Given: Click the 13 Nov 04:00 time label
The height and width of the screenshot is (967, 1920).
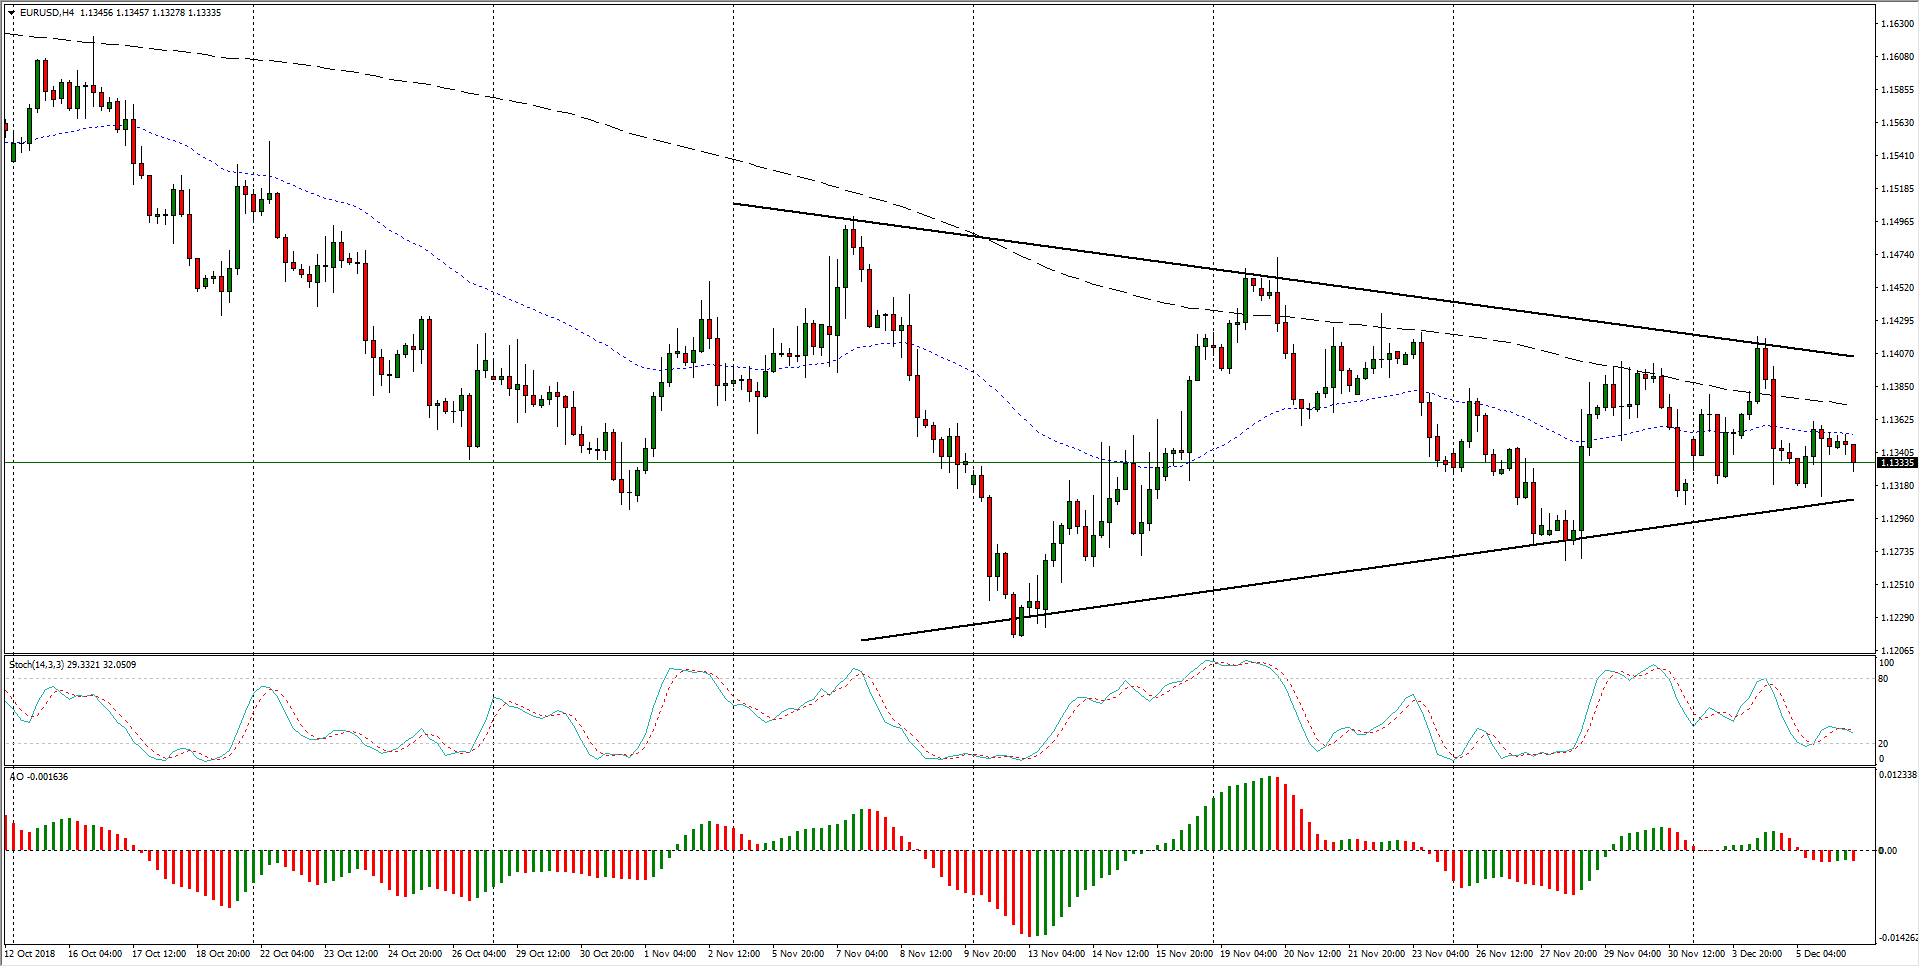Looking at the screenshot, I should 1057,954.
